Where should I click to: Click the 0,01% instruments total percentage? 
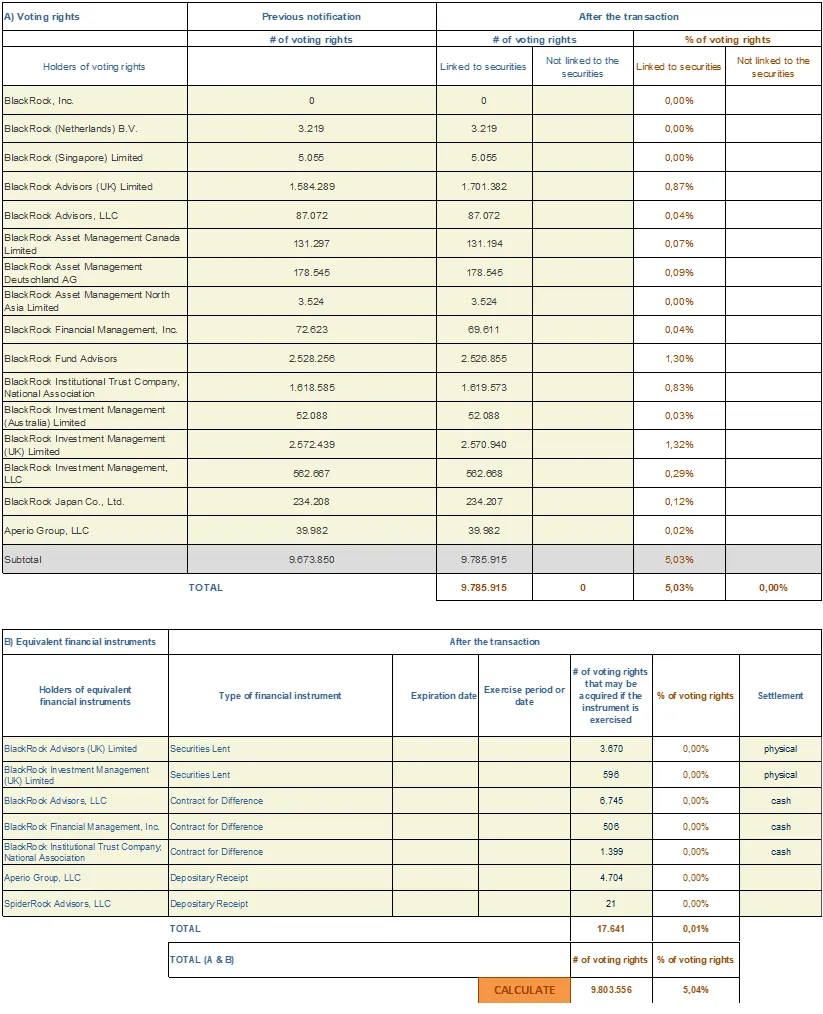tap(696, 929)
